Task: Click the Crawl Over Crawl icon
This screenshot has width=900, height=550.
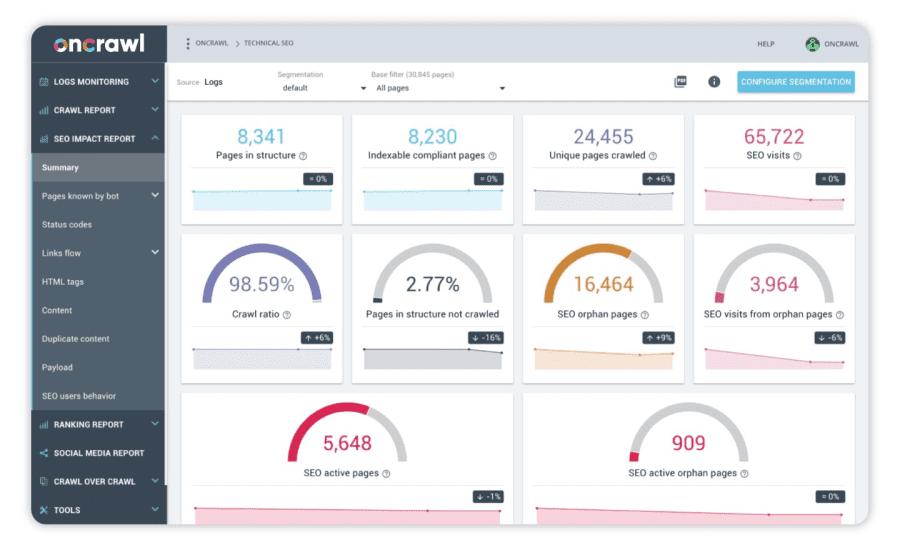Action: (44, 482)
